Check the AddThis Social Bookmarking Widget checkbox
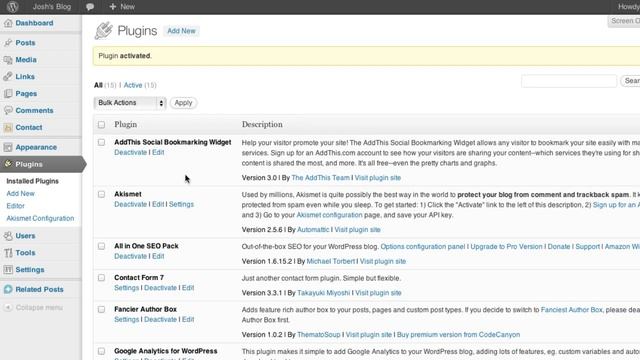The image size is (640, 360). click(x=101, y=142)
